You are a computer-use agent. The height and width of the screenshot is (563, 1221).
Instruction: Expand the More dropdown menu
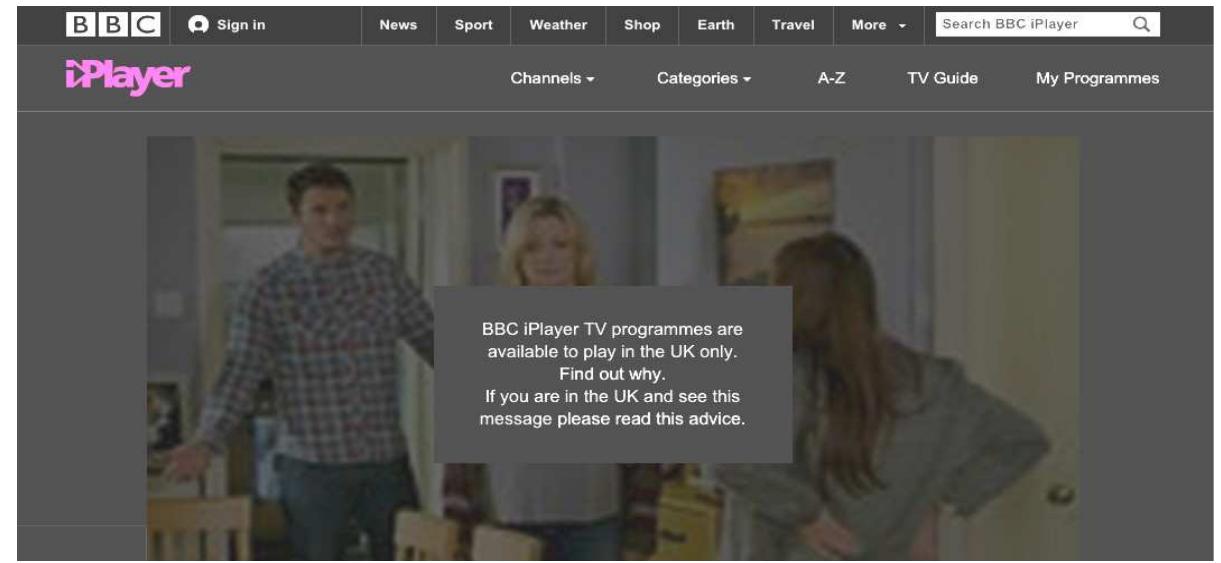point(878,25)
